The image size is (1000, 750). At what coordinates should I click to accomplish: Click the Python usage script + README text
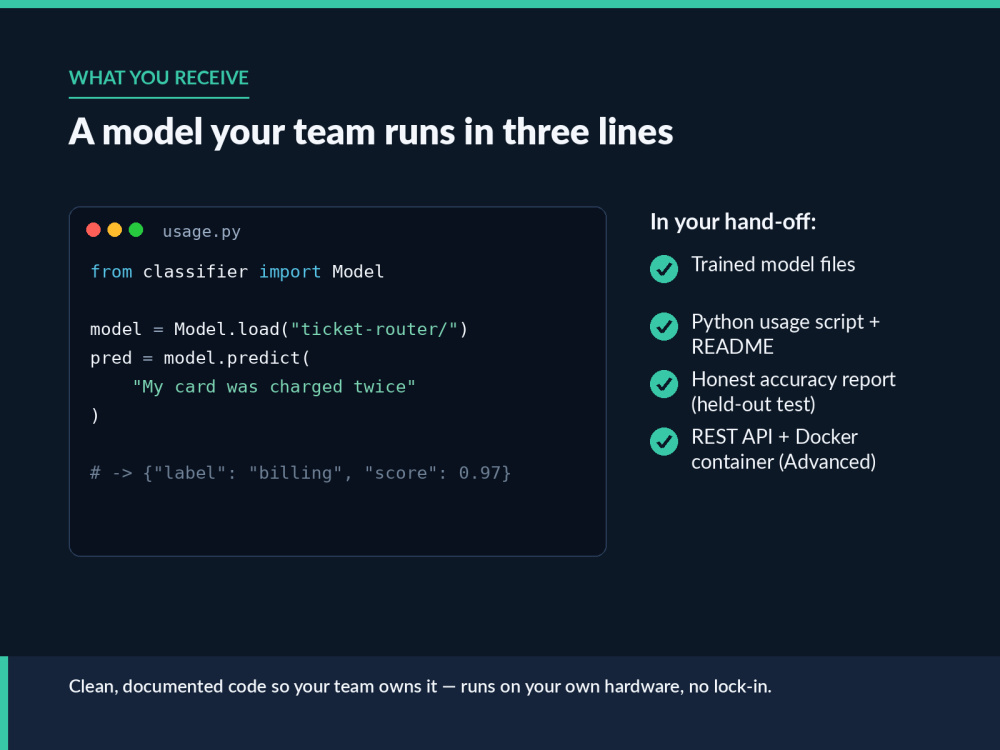point(786,334)
